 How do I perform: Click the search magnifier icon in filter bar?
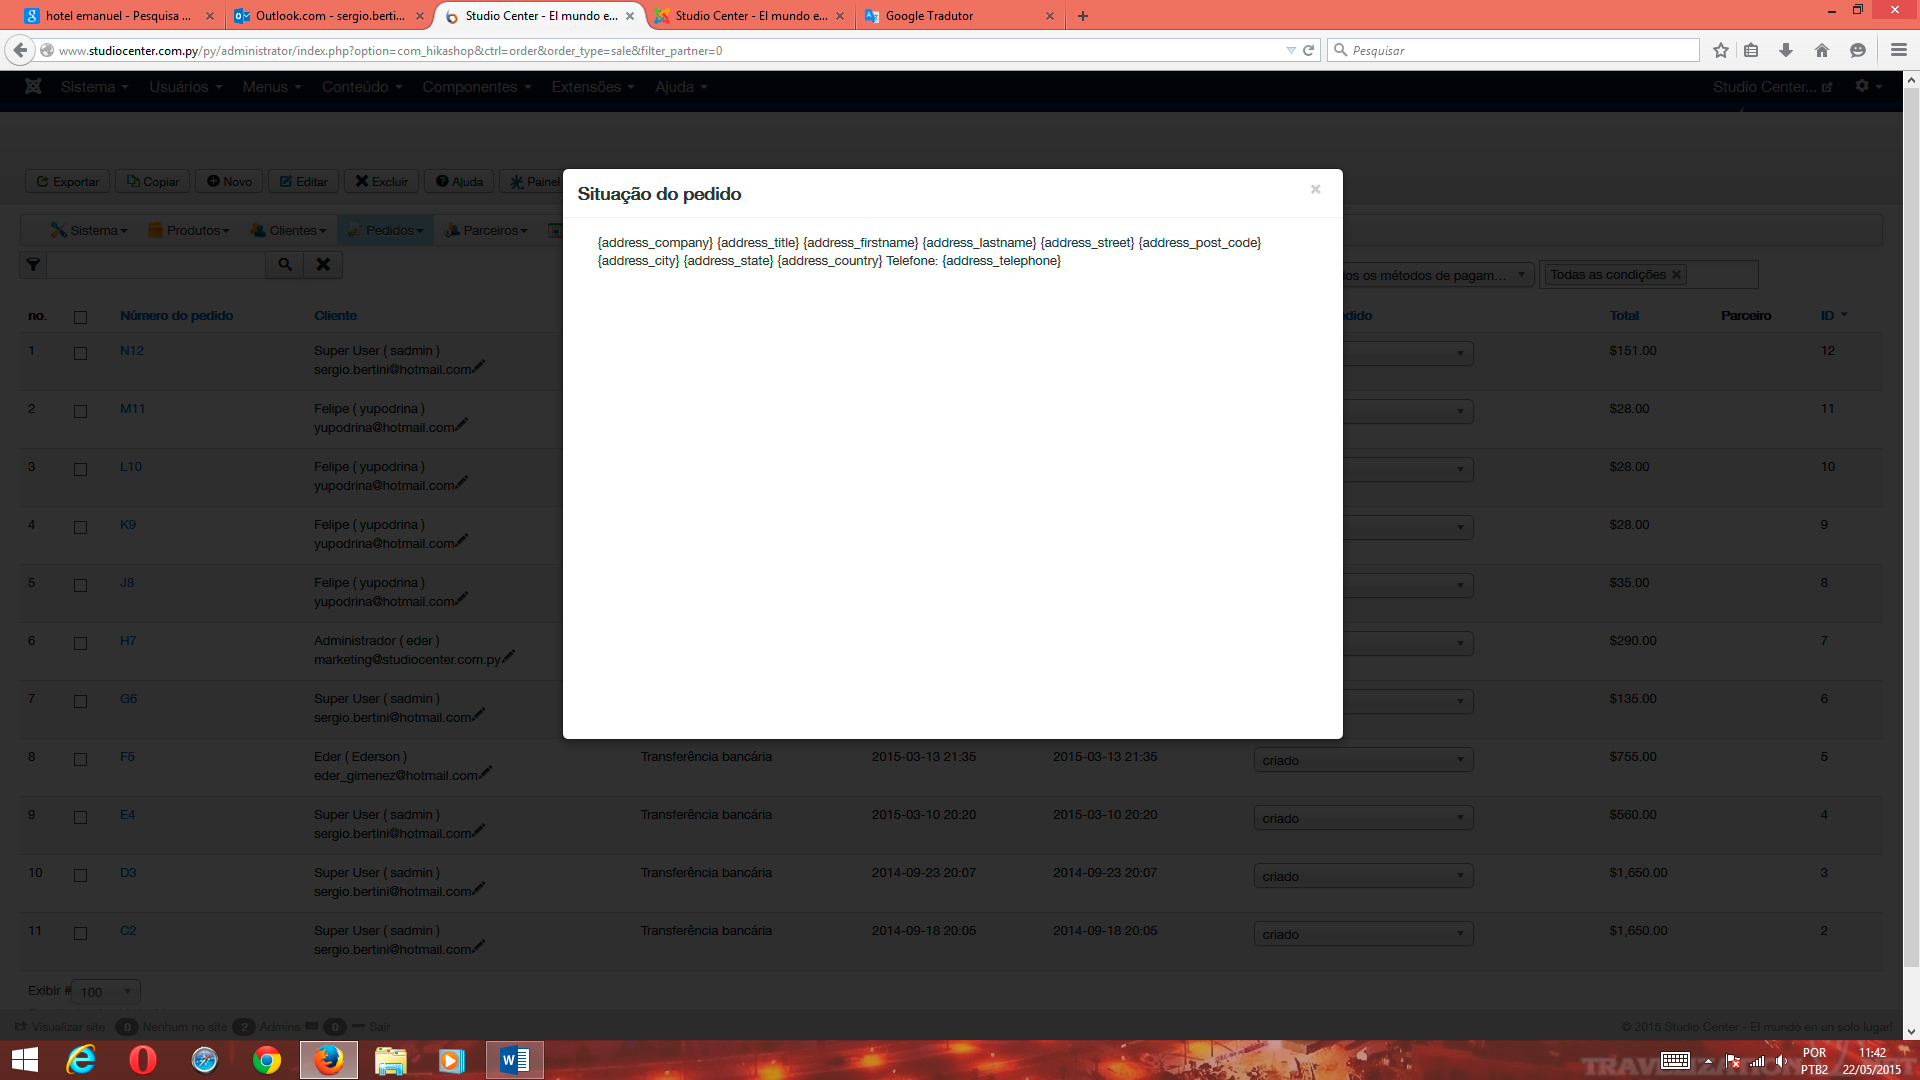(285, 265)
